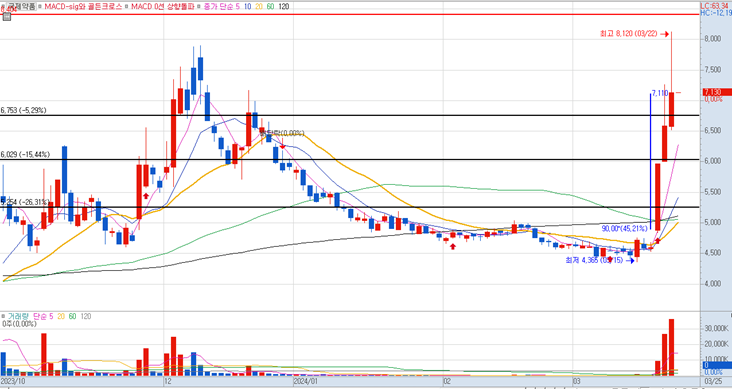Screen dimensions: 732x389
Task: Click the 국제약품 stock name label
Action: (x=20, y=6)
